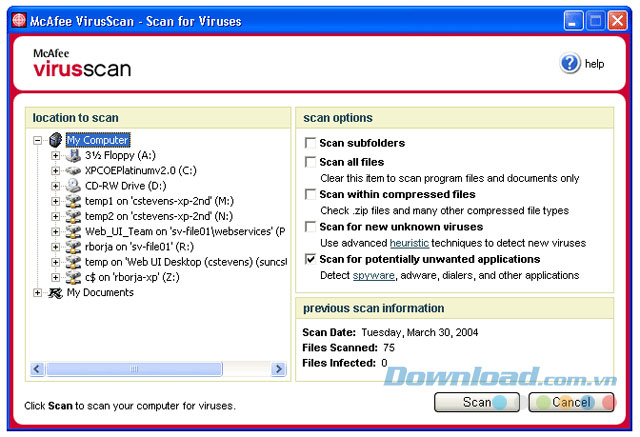Image resolution: width=640 pixels, height=437 pixels.
Task: Select temp2 on 'cstevens-xp-2nd' (N:)
Action: pyautogui.click(x=159, y=216)
